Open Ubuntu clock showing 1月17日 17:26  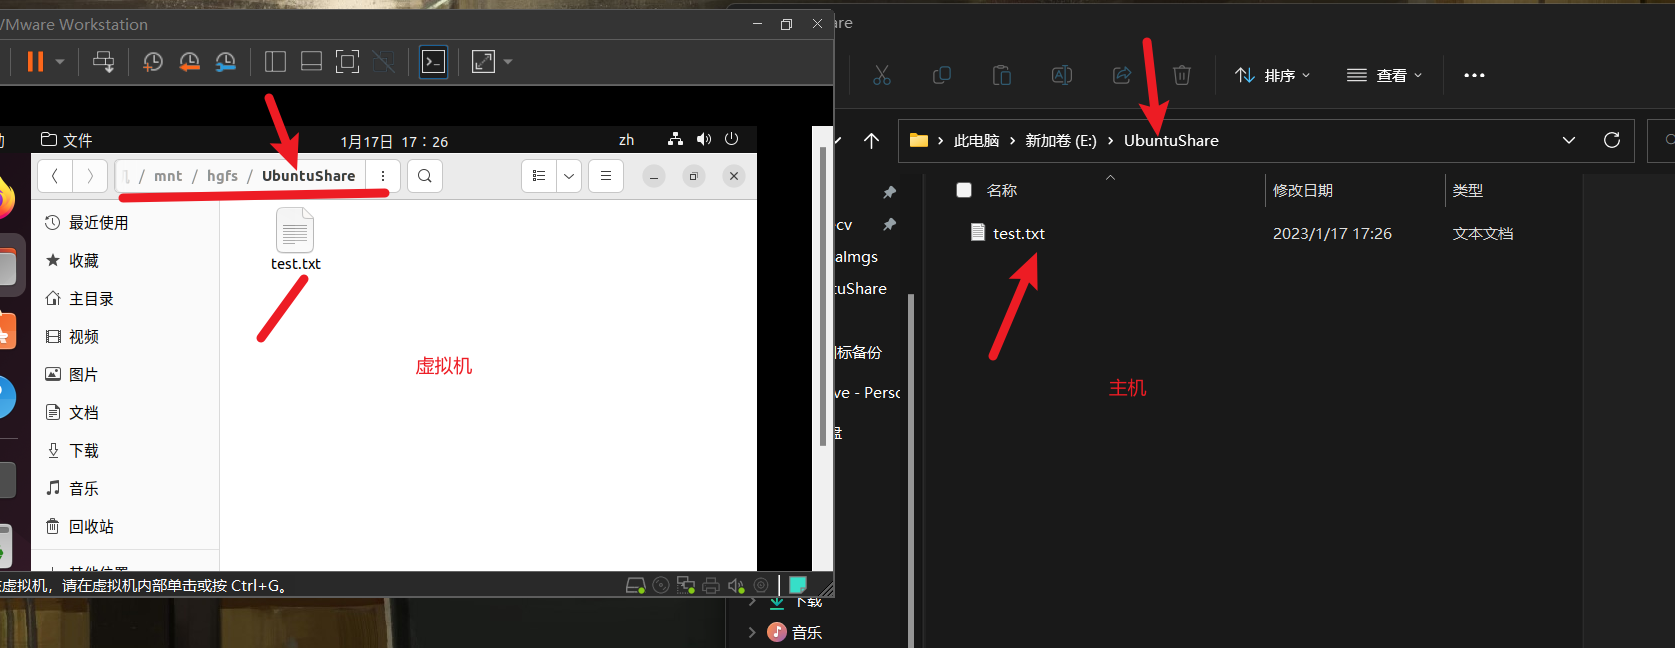tap(394, 141)
